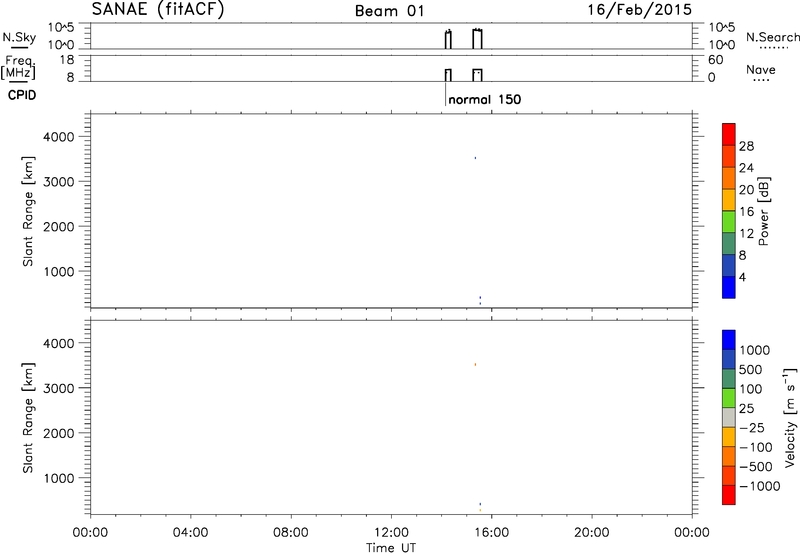Click the Beam 01 label
This screenshot has height=554, width=800.
389,11
